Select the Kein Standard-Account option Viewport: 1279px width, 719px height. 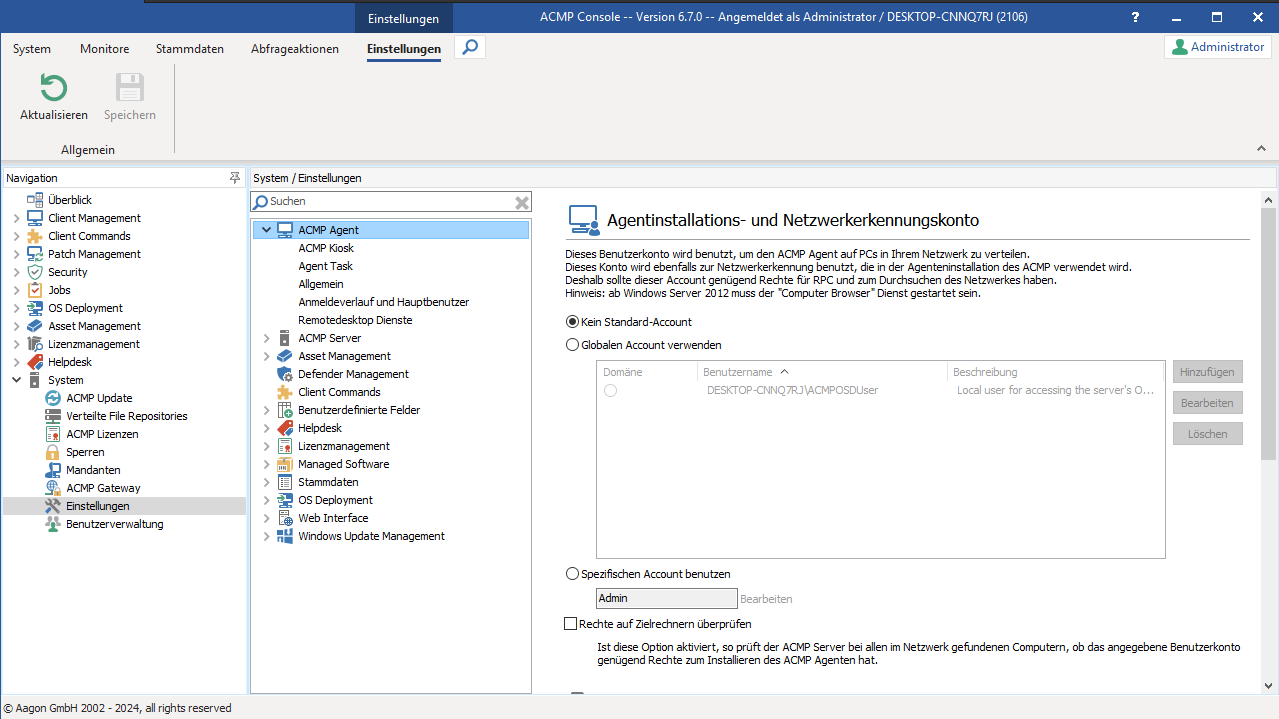coord(572,322)
